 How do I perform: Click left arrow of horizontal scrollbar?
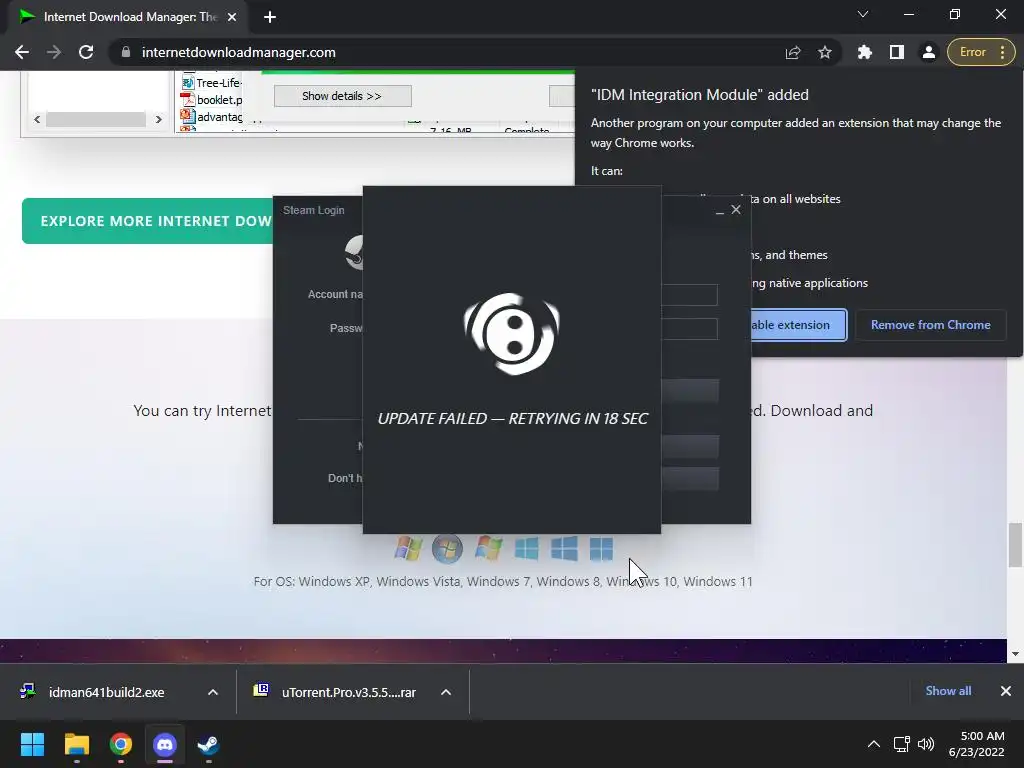[37, 119]
